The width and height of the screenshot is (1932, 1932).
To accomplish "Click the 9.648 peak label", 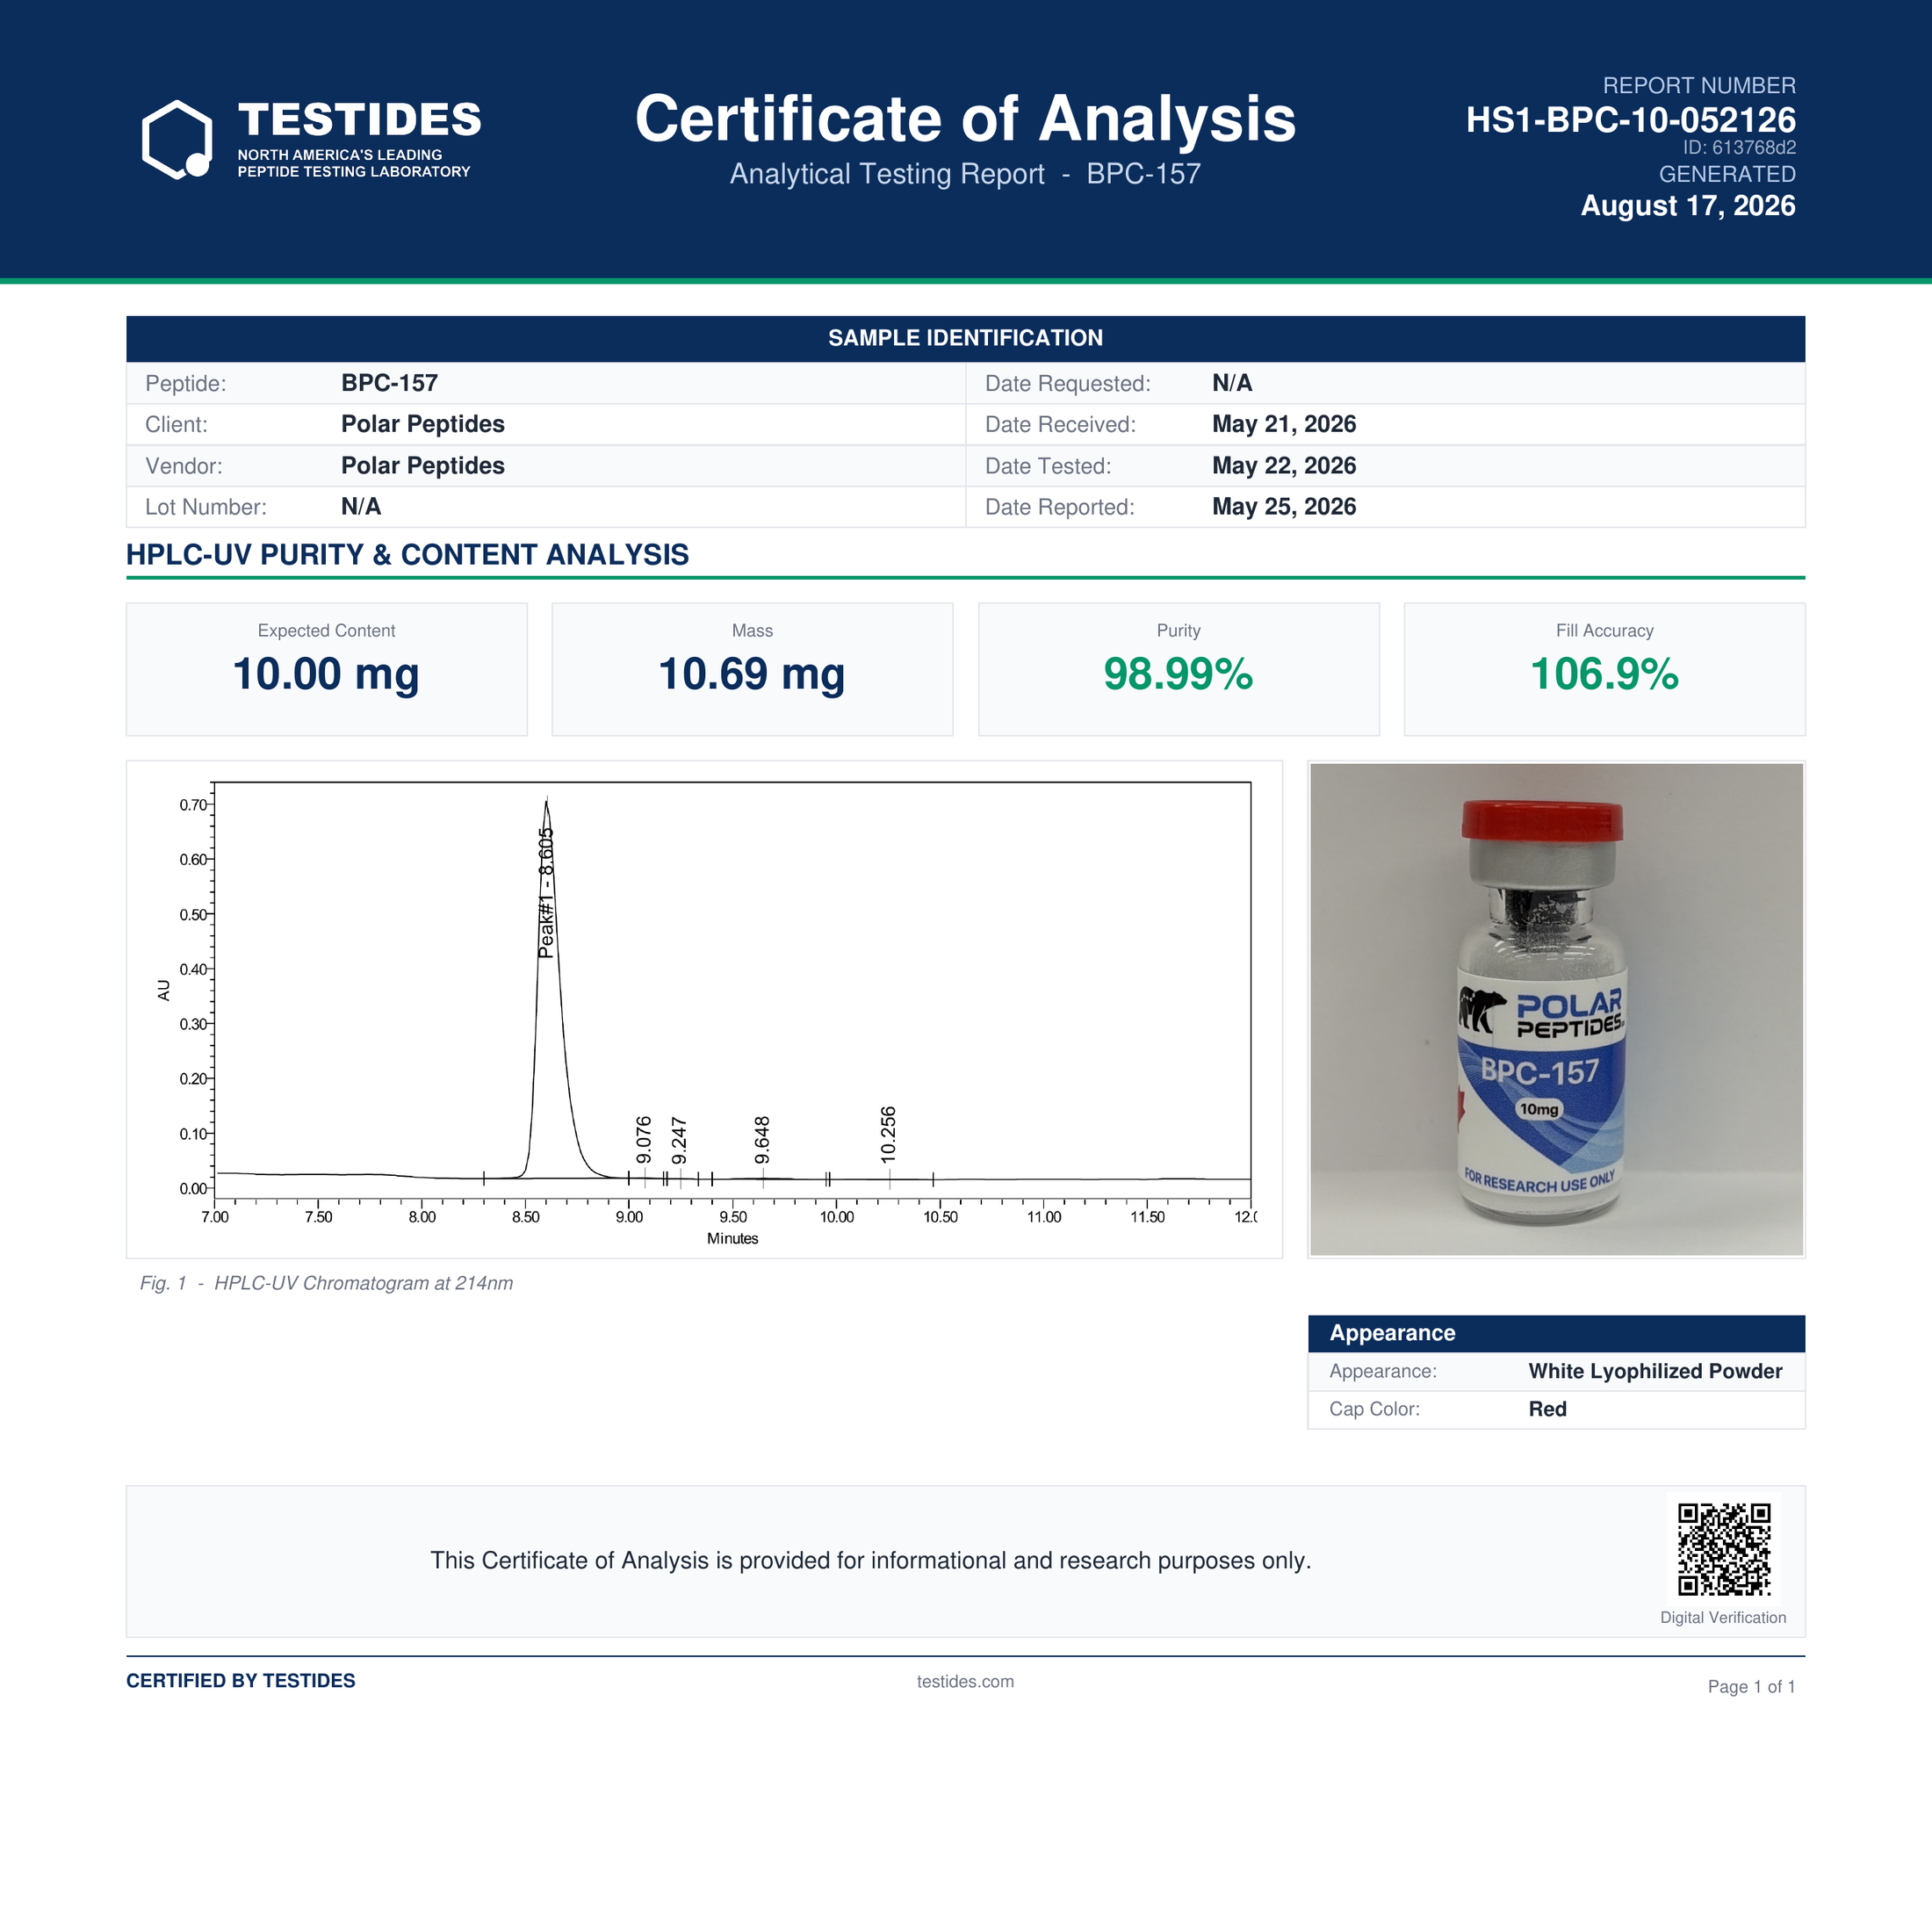I will click(762, 1140).
